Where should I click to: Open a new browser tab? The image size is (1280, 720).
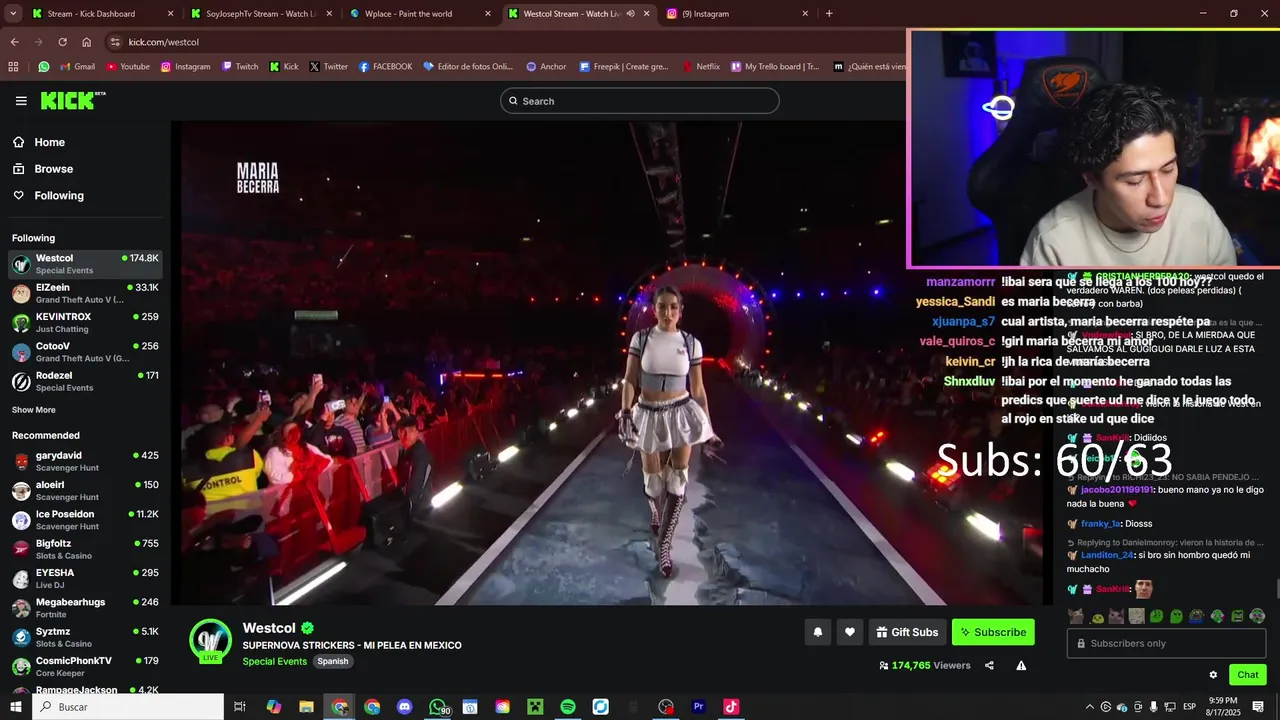pyautogui.click(x=829, y=14)
